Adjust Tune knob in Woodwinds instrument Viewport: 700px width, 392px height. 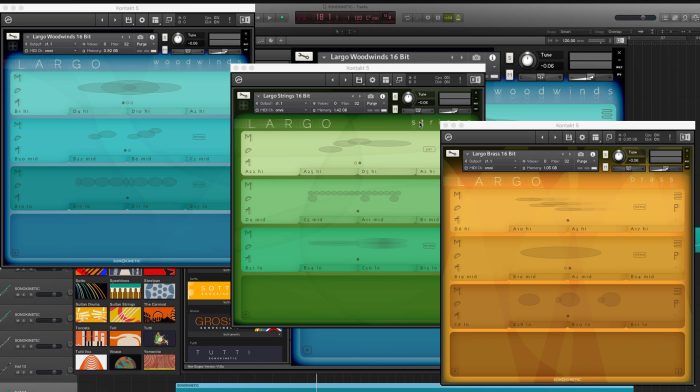[x=178, y=39]
